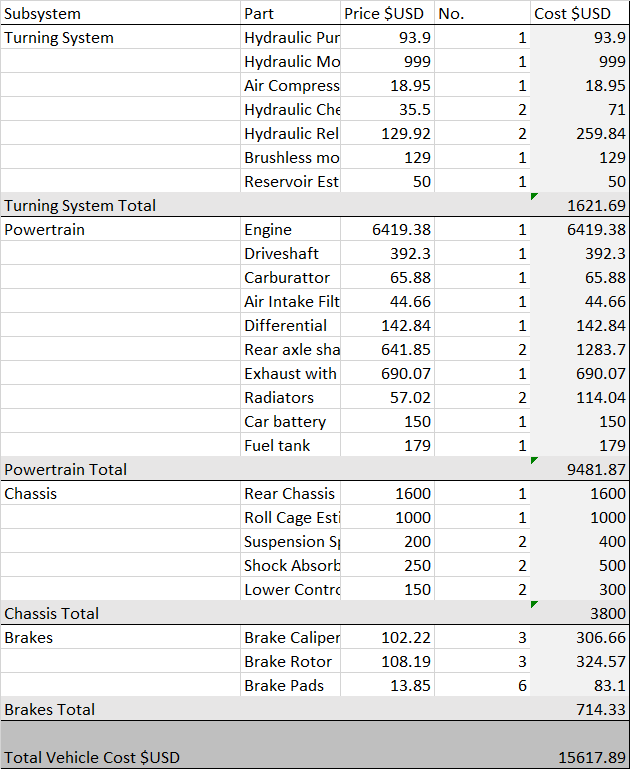The image size is (630, 769).
Task: Select the Carburattor part cell
Action: point(290,277)
